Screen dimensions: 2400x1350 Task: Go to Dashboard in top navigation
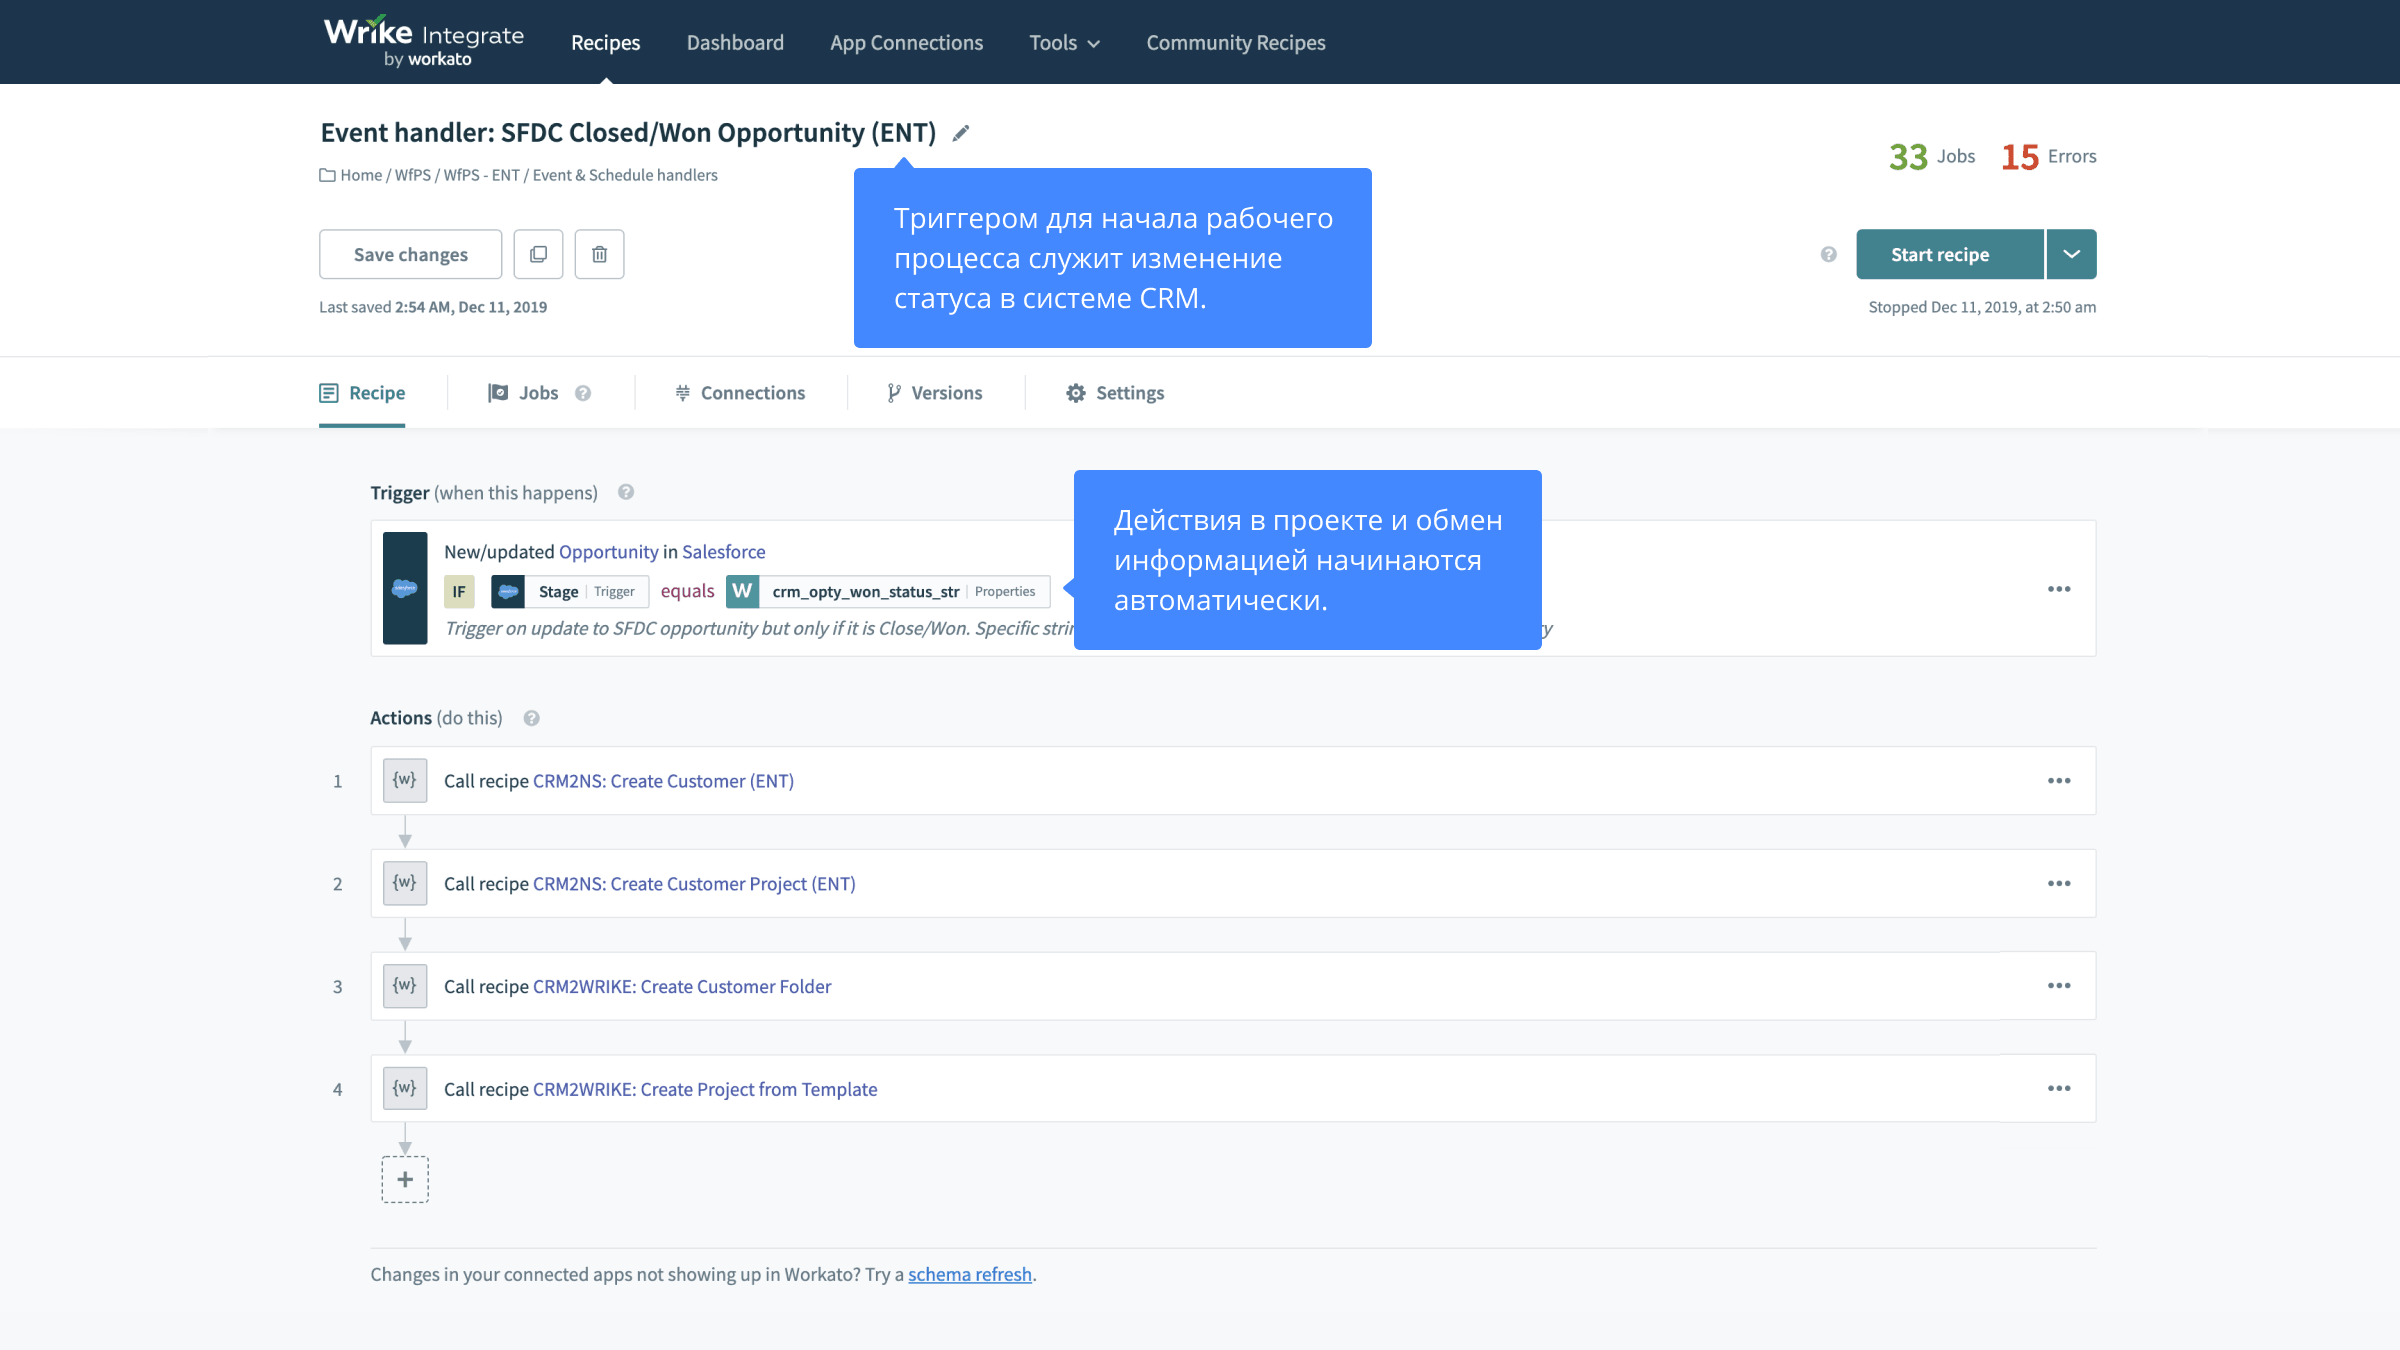pyautogui.click(x=735, y=42)
